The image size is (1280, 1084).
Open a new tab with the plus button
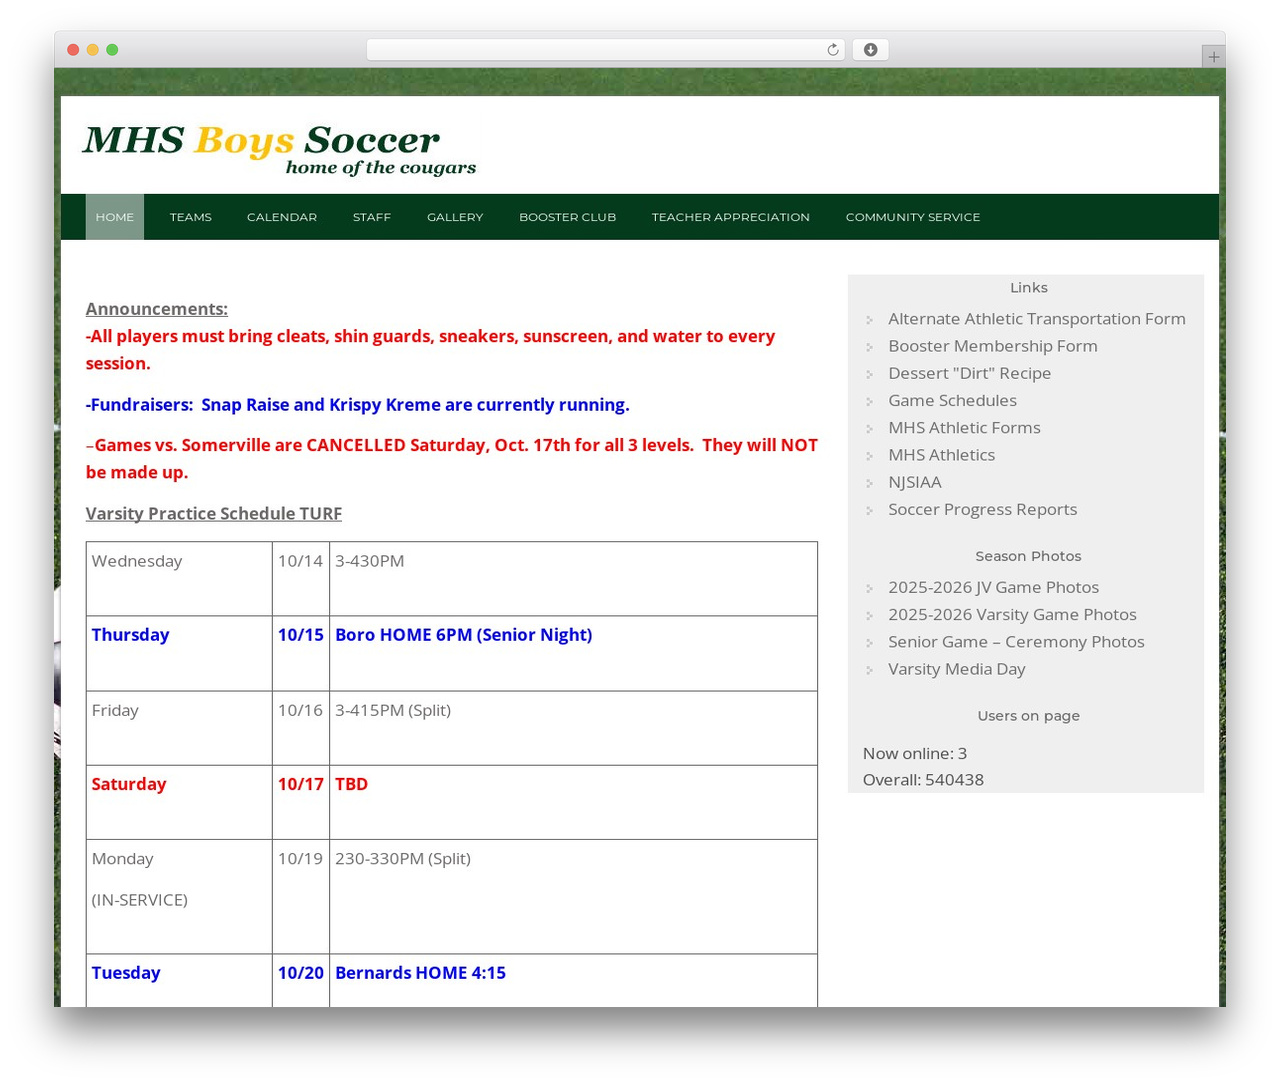pyautogui.click(x=1213, y=57)
